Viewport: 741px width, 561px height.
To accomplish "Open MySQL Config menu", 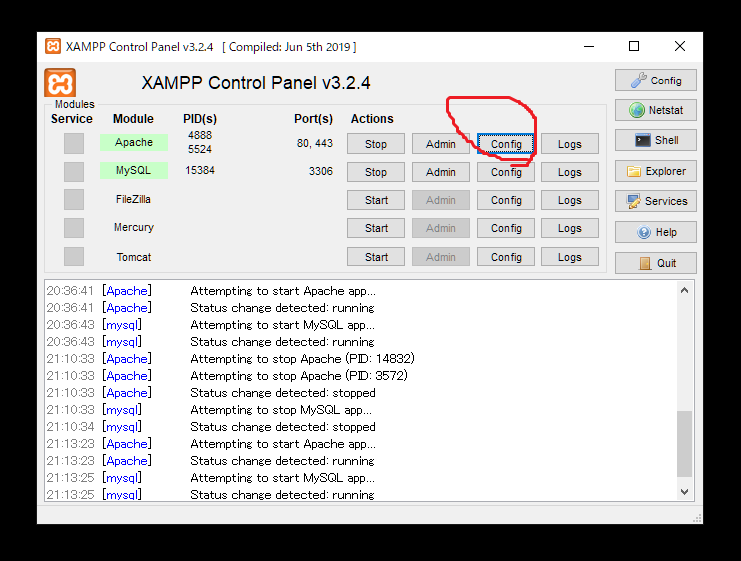I will pyautogui.click(x=506, y=172).
